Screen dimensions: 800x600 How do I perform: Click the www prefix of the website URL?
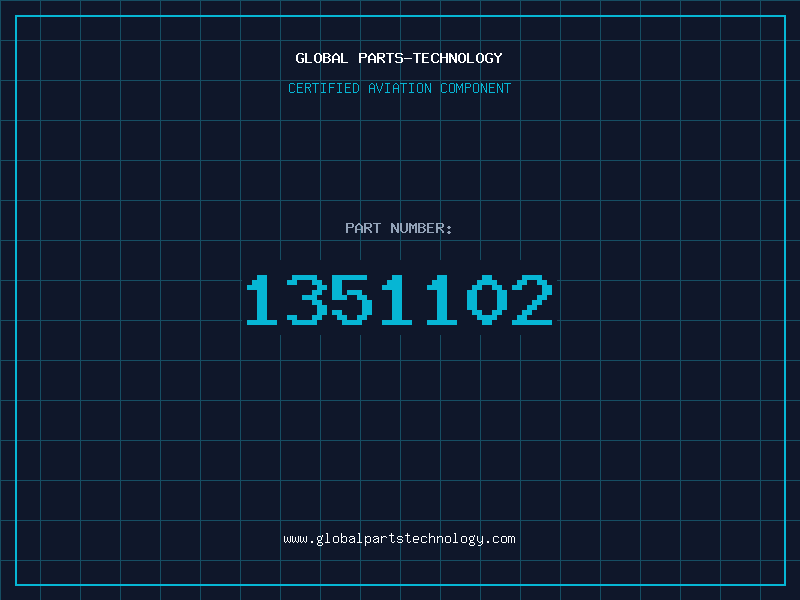tap(295, 539)
